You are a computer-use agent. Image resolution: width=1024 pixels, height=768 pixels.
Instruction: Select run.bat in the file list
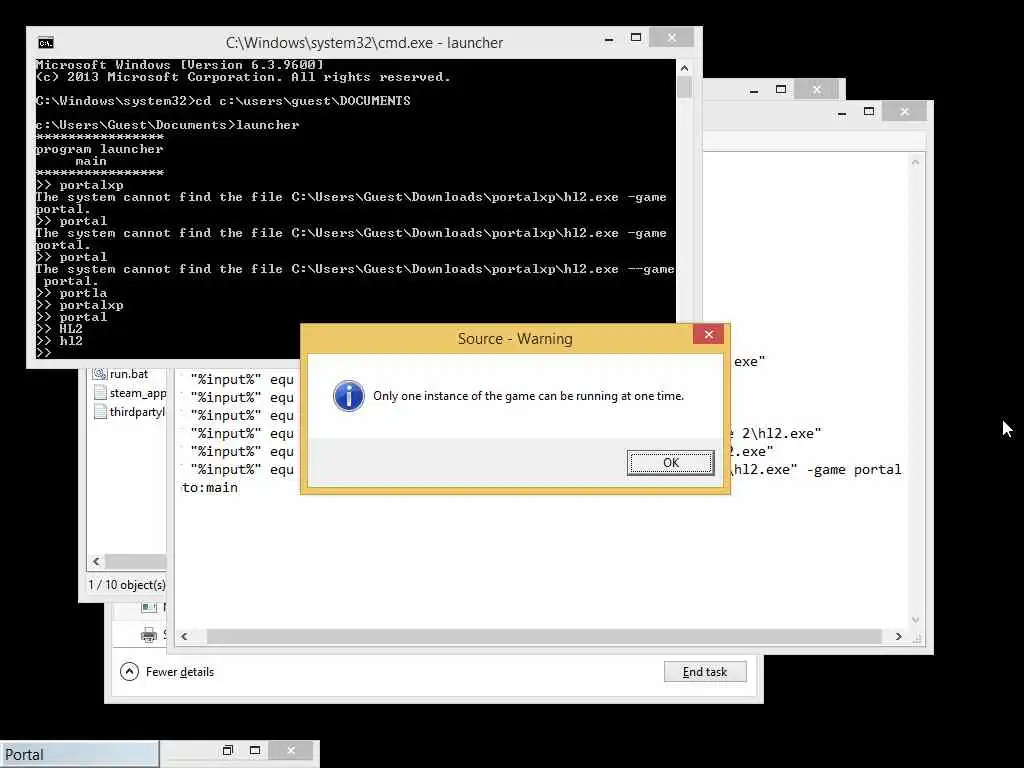pos(129,374)
